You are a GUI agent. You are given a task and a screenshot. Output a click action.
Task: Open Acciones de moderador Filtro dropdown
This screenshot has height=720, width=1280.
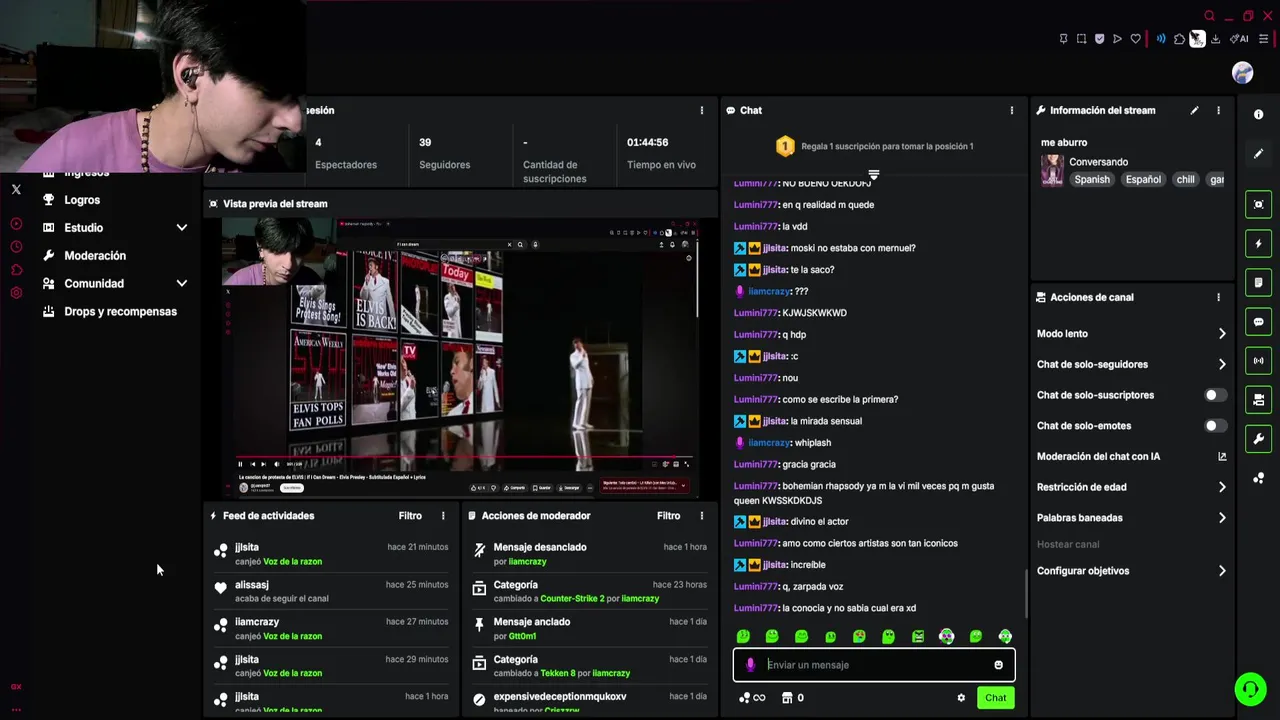point(668,516)
